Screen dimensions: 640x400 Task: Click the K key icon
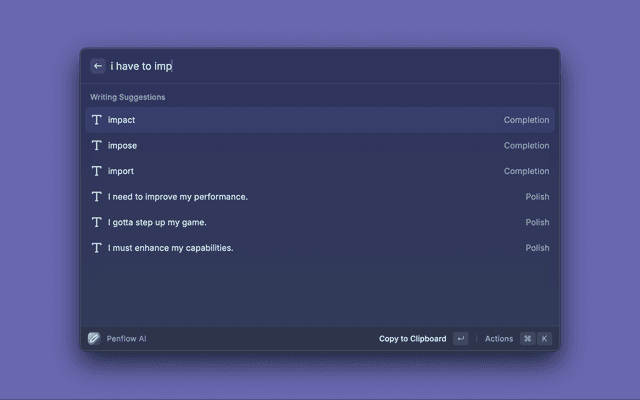[544, 339]
